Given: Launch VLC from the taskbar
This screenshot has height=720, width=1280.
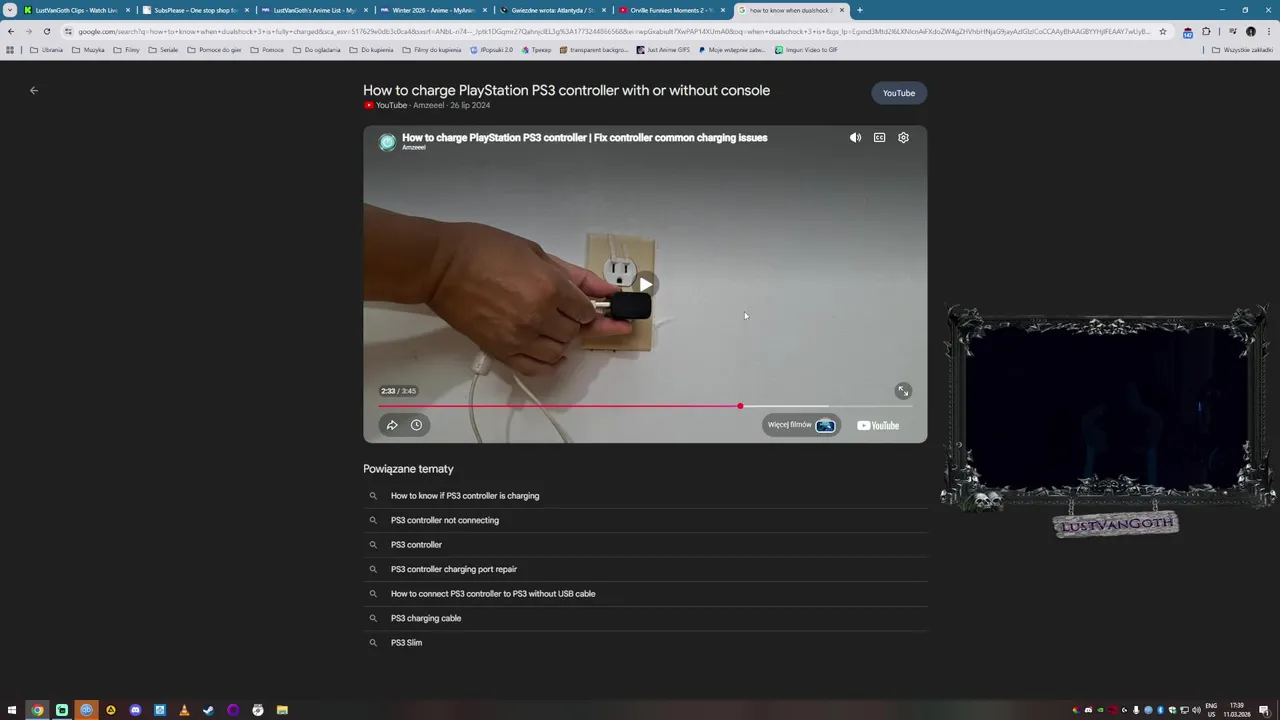Looking at the screenshot, I should pos(184,710).
